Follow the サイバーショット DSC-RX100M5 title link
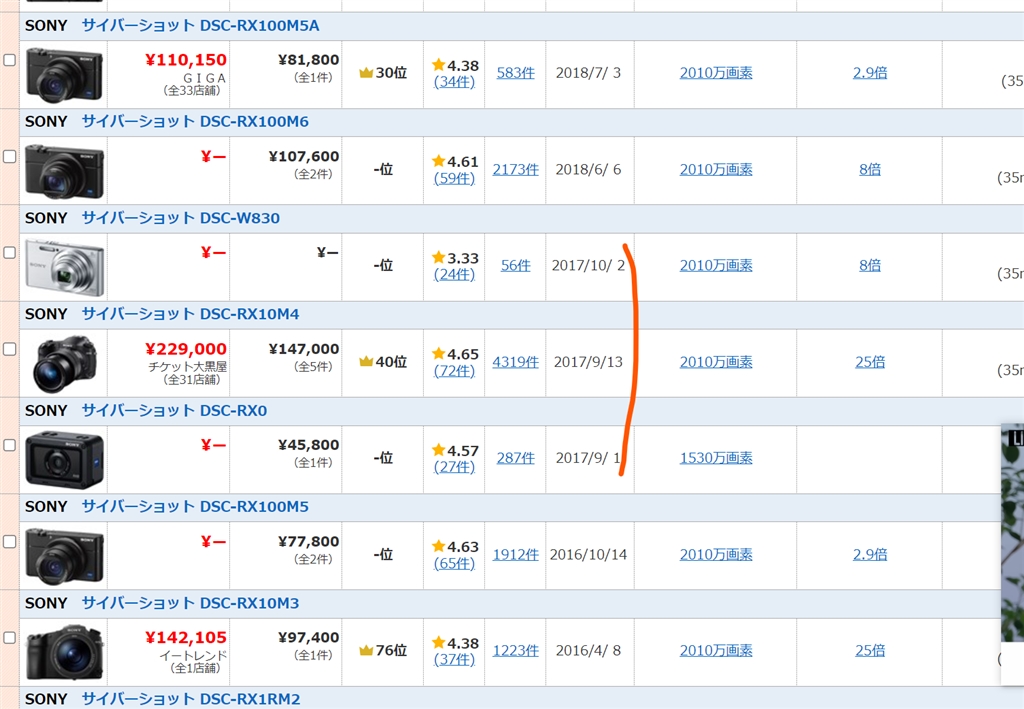 point(195,507)
